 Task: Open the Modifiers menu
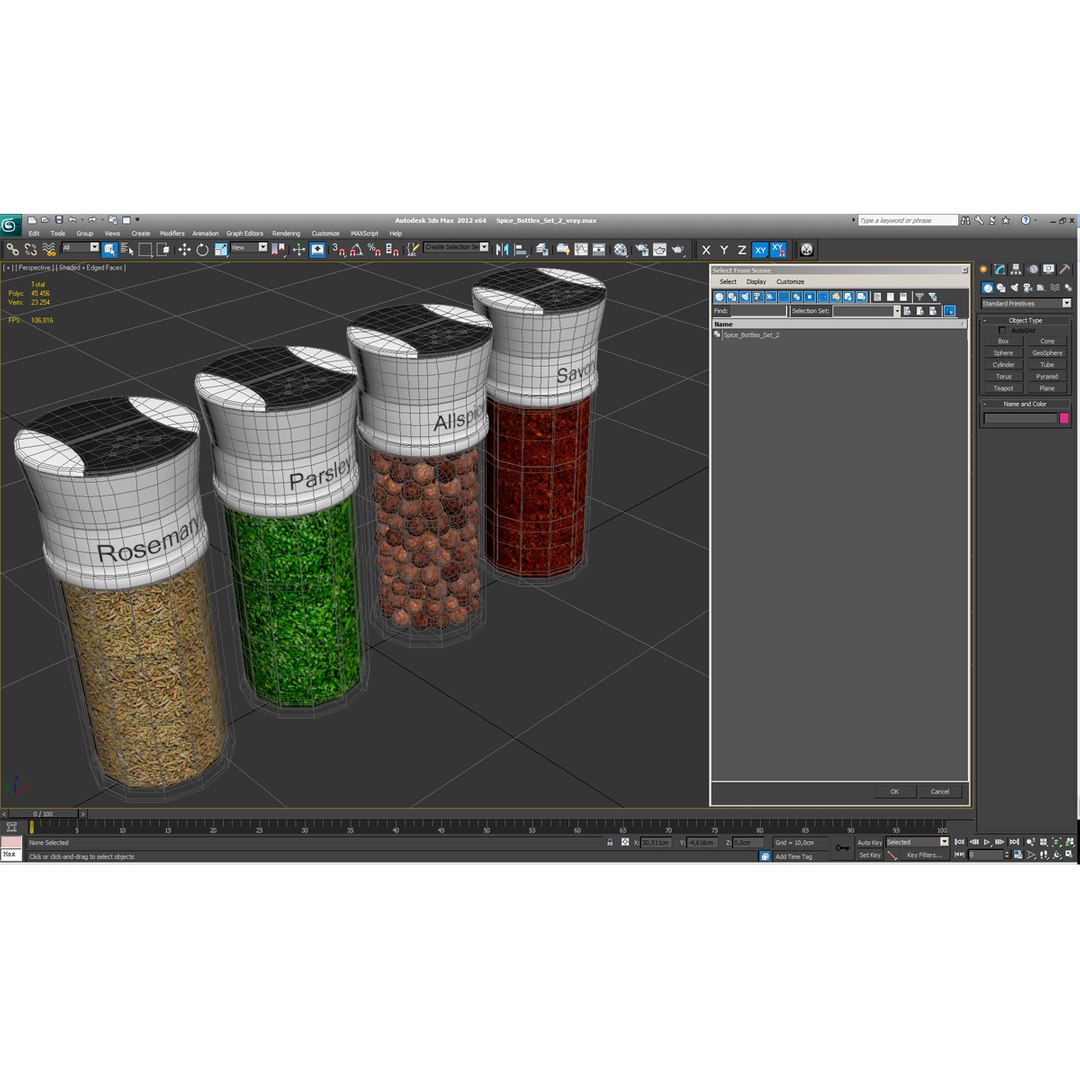click(x=172, y=233)
